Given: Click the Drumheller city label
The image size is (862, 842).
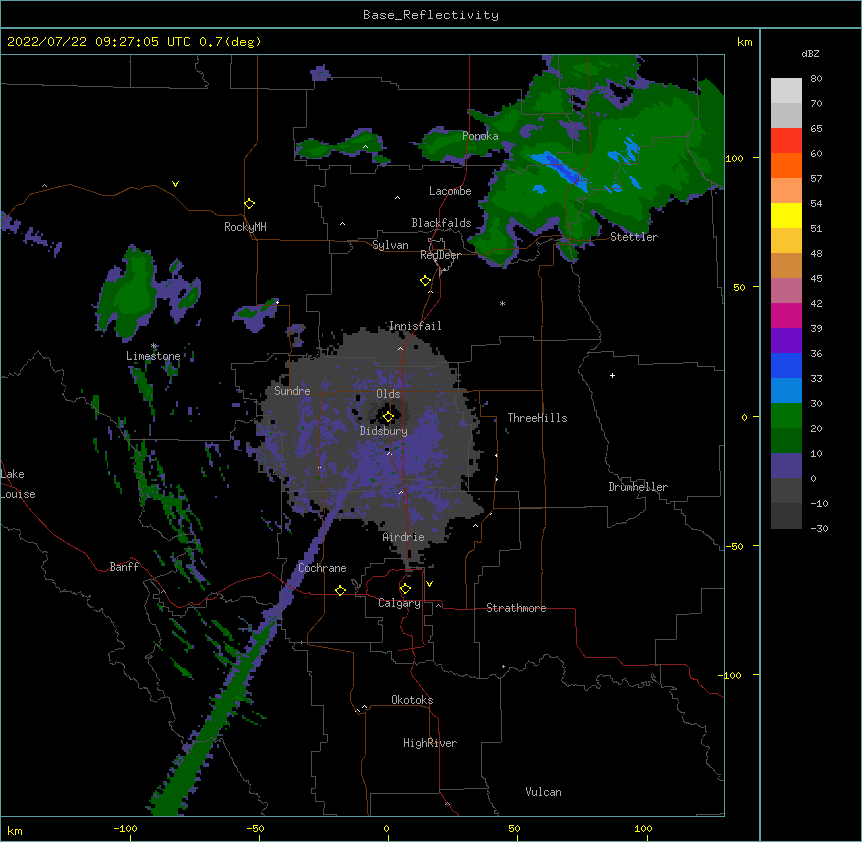Looking at the screenshot, I should 638,487.
